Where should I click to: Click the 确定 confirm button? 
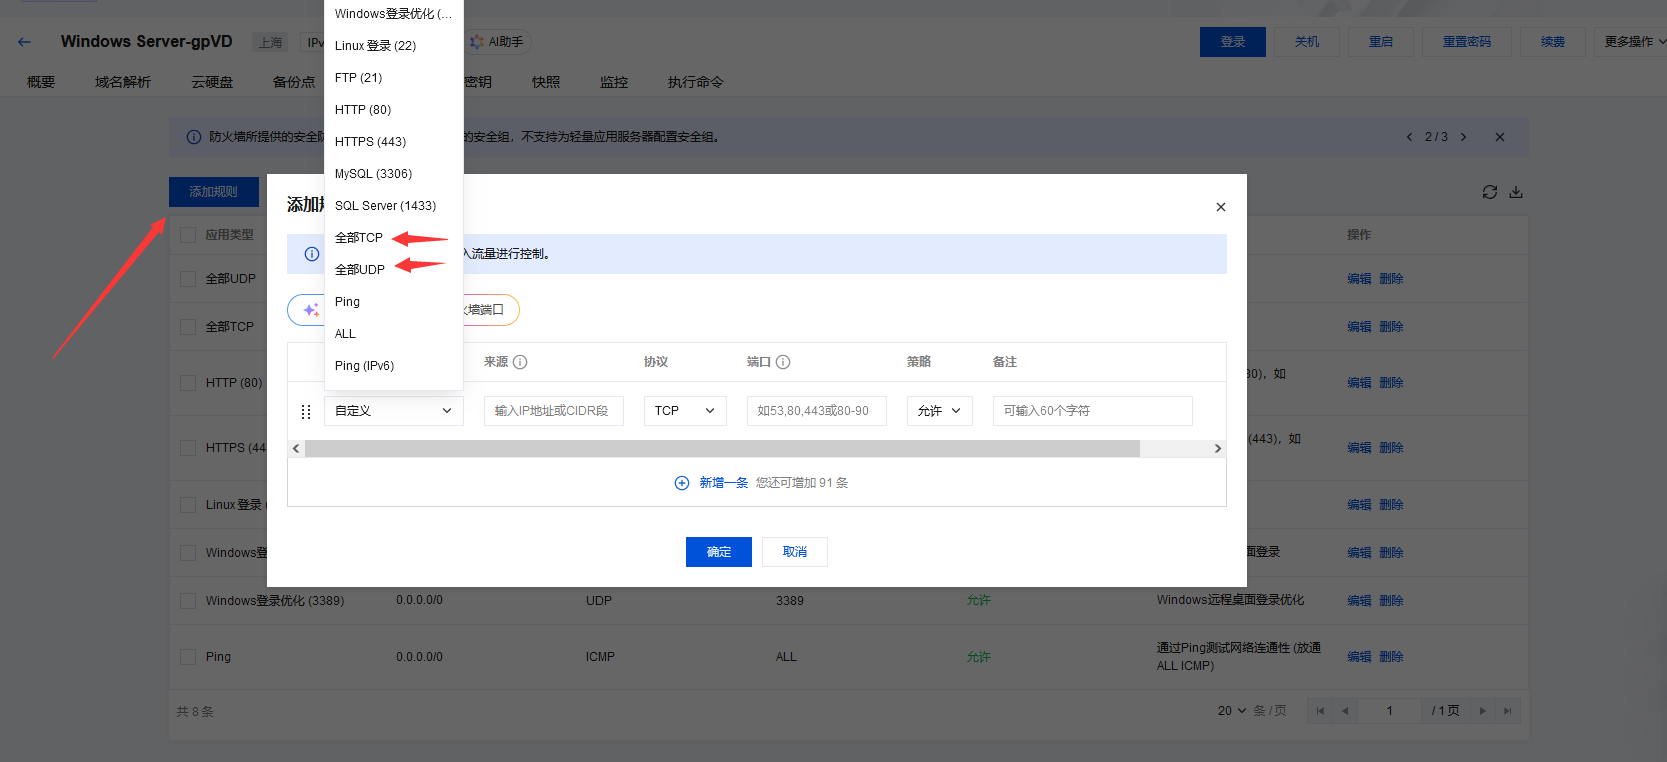coord(719,552)
